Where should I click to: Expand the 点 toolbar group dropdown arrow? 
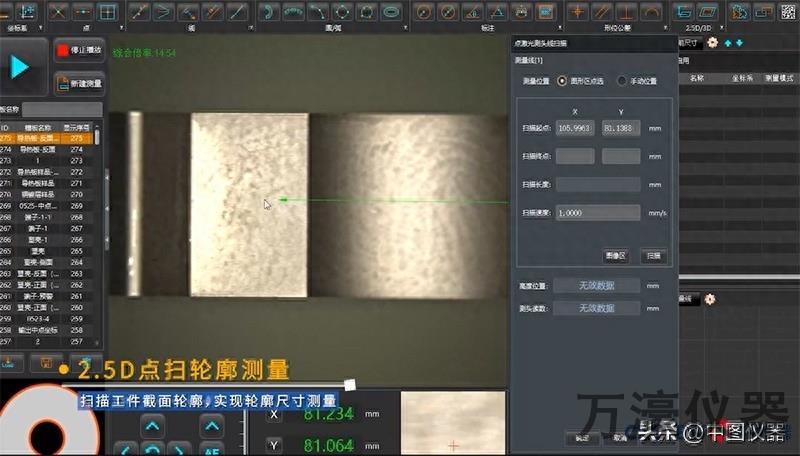[x=121, y=28]
